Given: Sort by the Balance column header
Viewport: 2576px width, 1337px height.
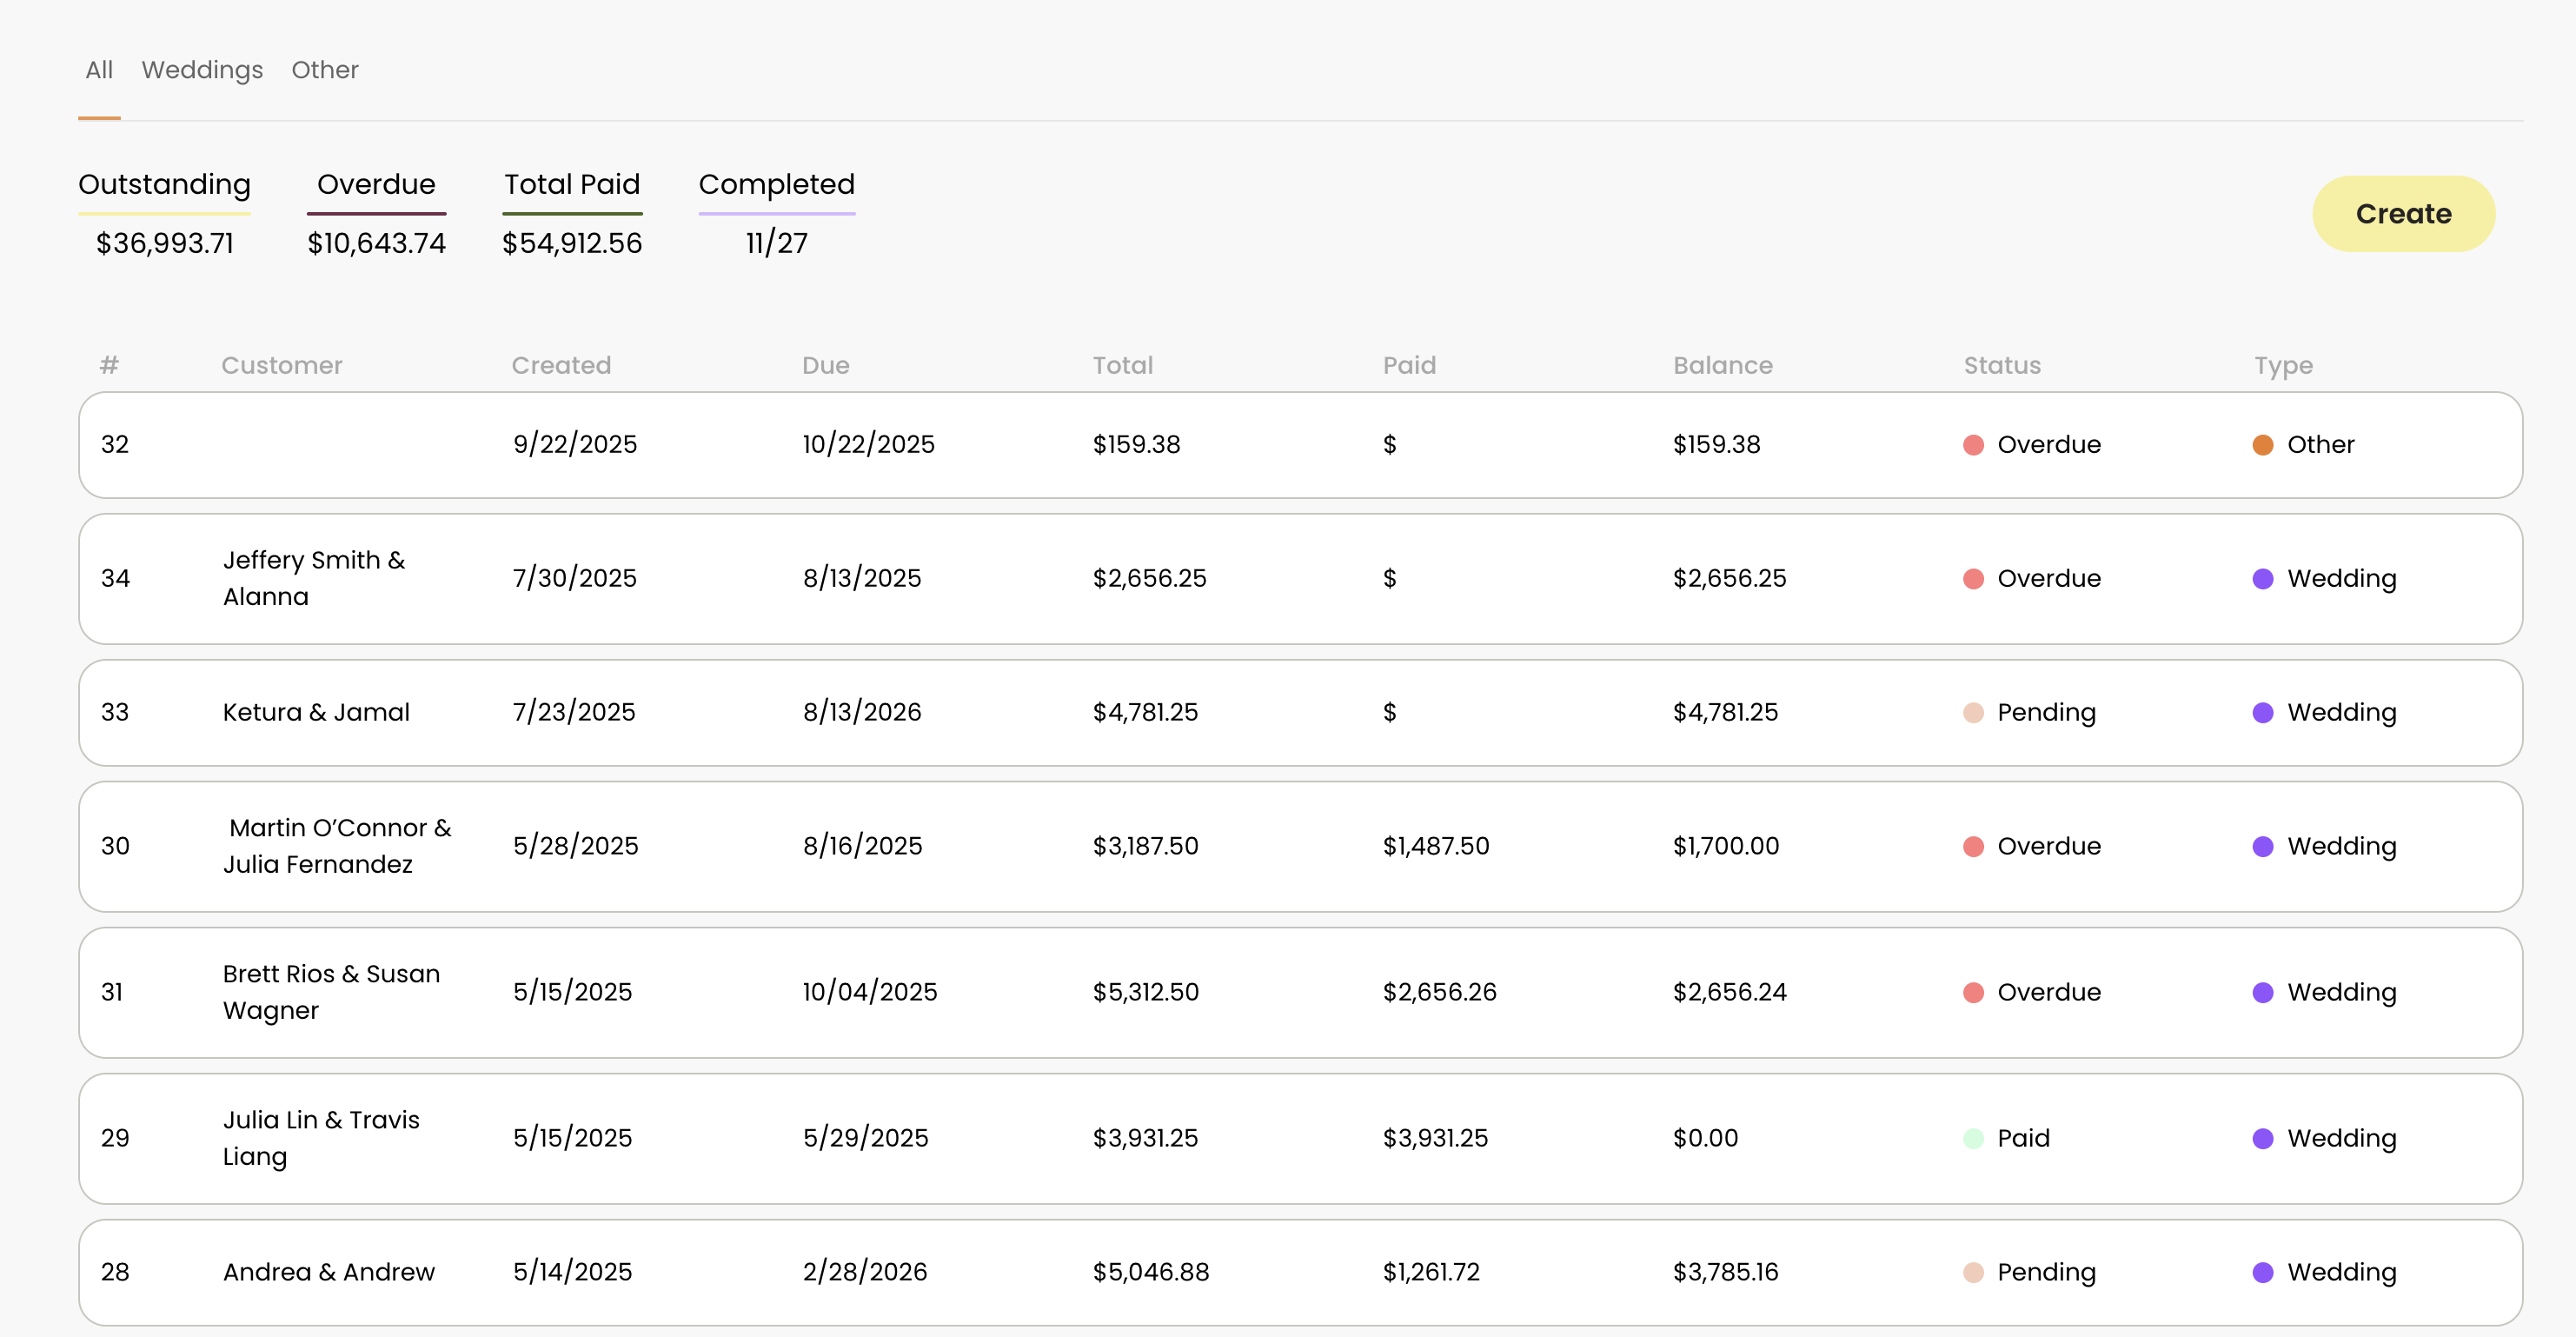Looking at the screenshot, I should point(1722,365).
